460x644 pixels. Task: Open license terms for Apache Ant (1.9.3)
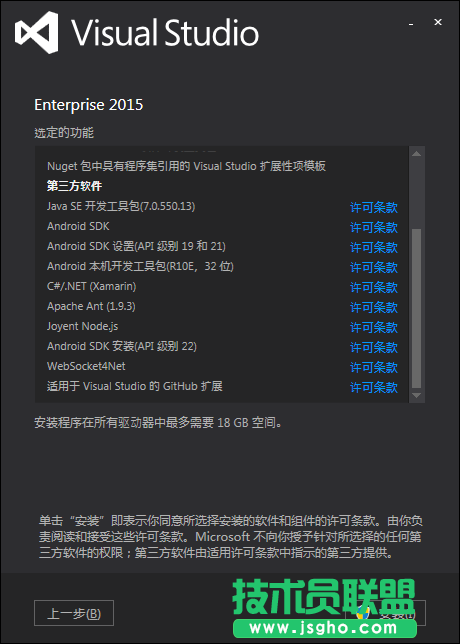click(374, 307)
